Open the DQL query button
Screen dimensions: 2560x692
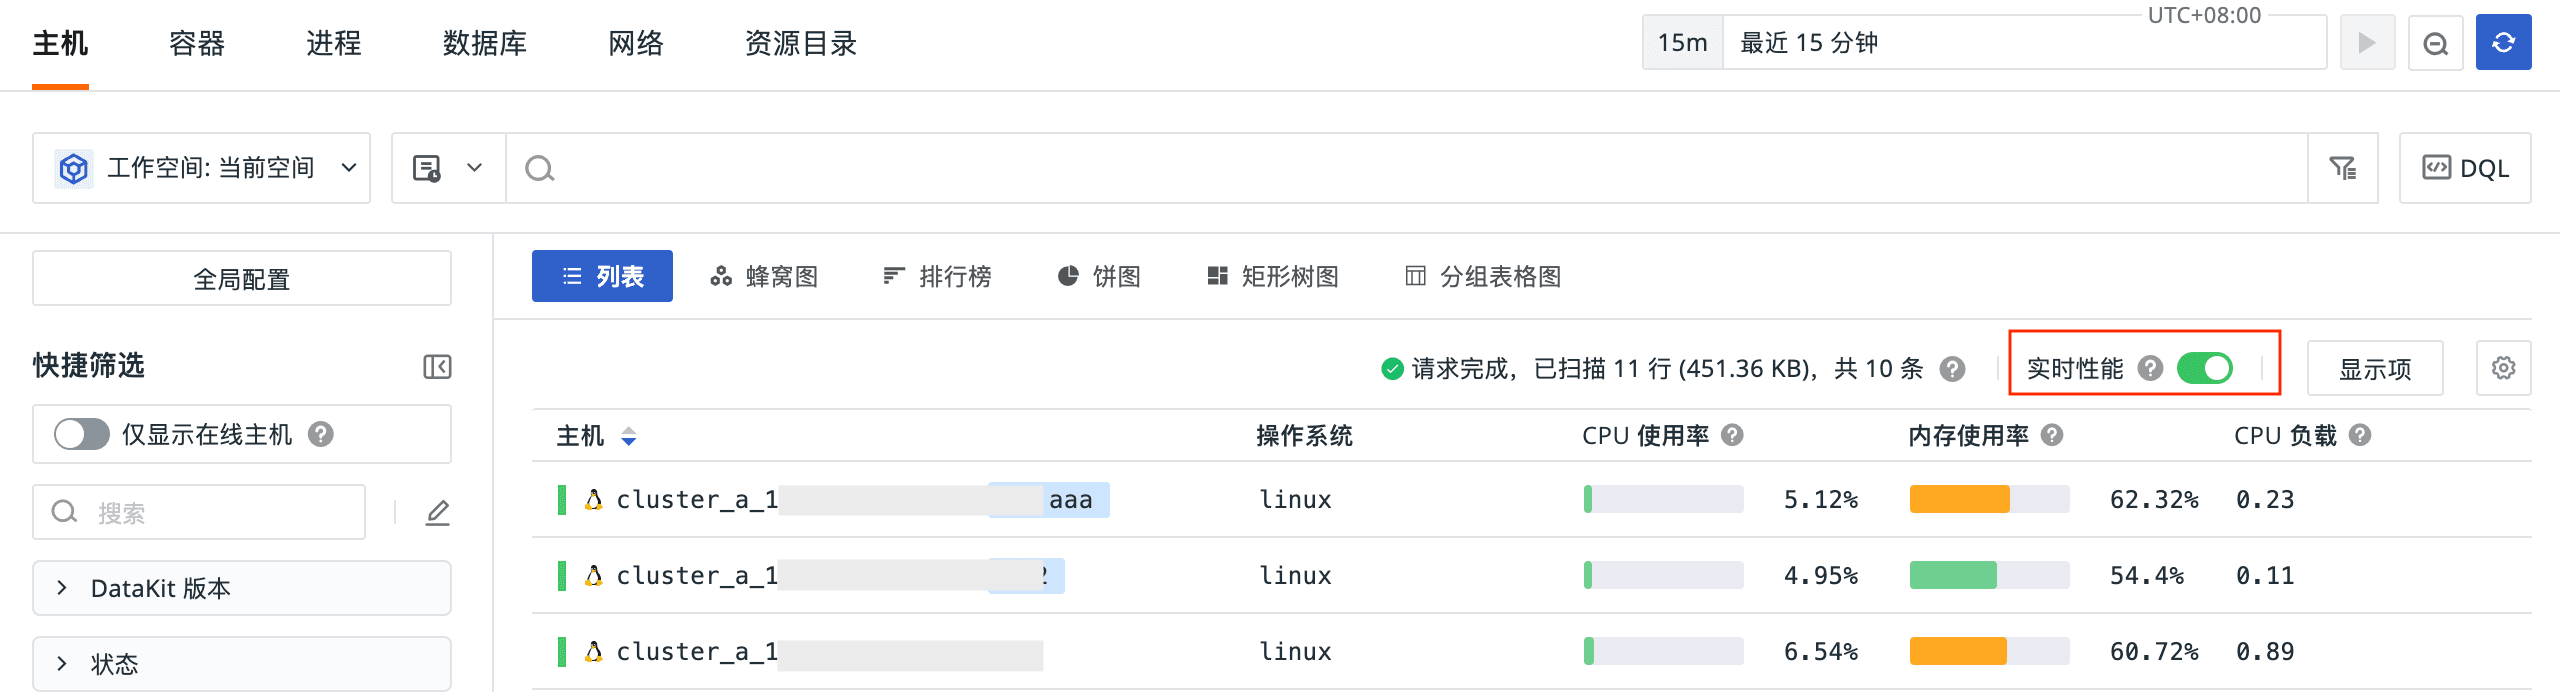2464,168
